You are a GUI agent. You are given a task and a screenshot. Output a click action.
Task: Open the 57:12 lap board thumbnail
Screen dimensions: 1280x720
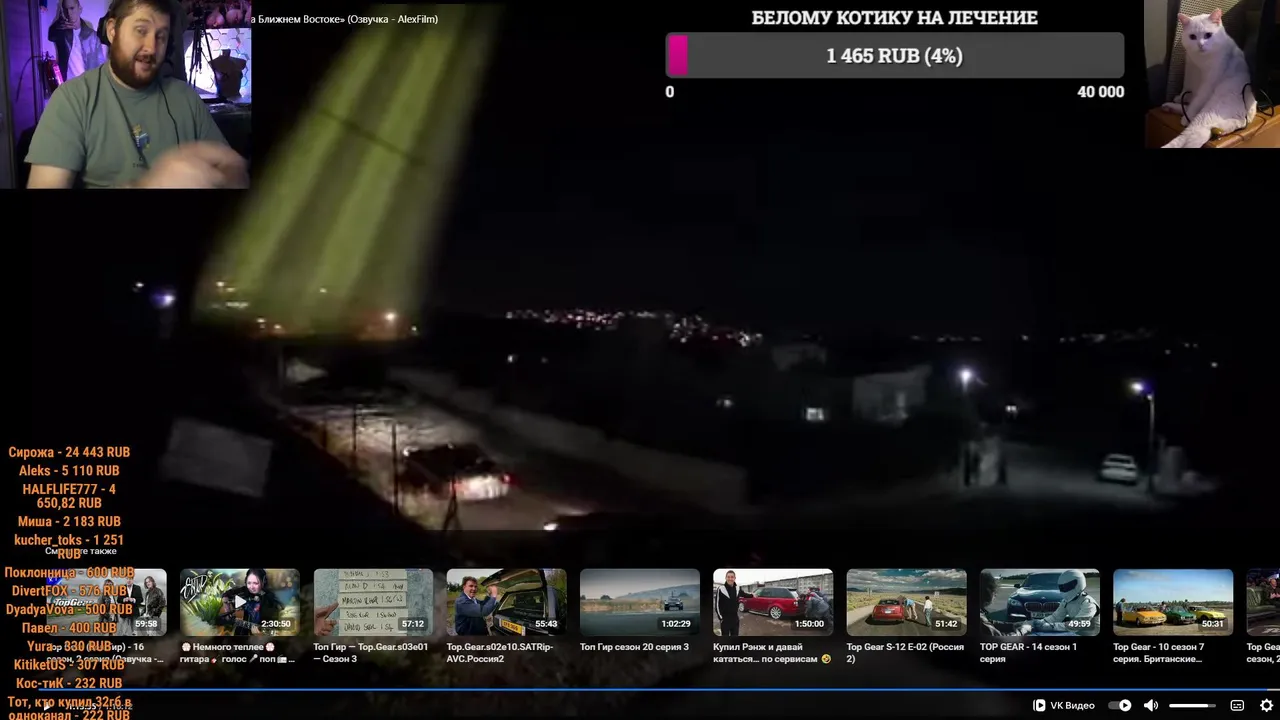click(373, 602)
